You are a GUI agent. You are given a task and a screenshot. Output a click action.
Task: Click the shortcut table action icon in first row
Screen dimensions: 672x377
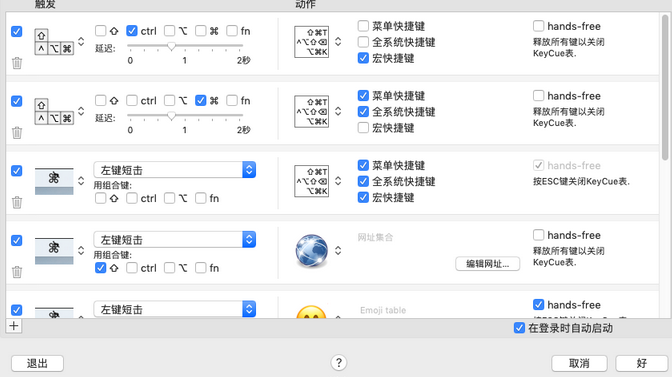tap(312, 42)
